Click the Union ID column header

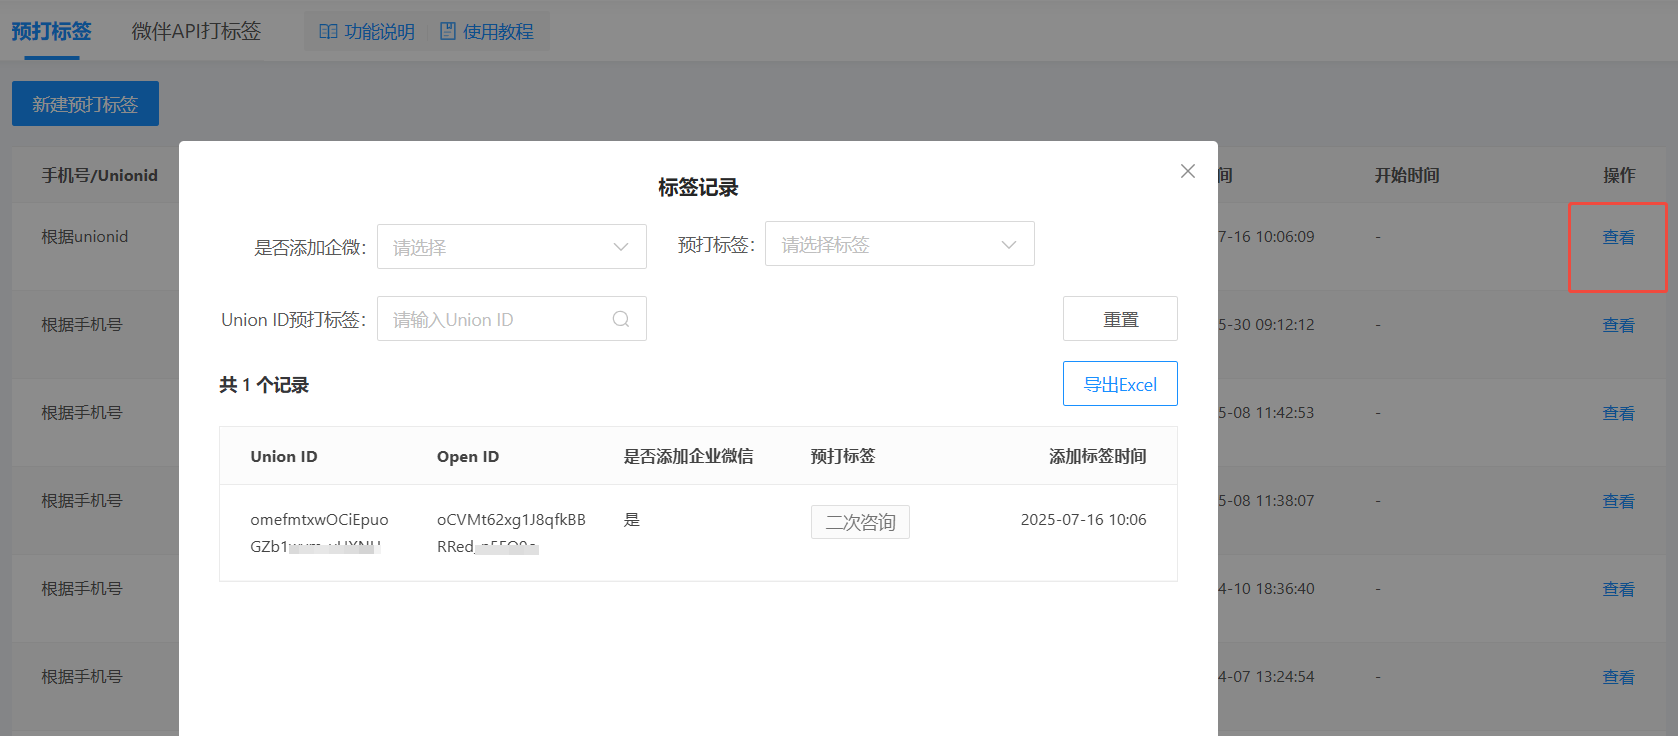point(284,456)
